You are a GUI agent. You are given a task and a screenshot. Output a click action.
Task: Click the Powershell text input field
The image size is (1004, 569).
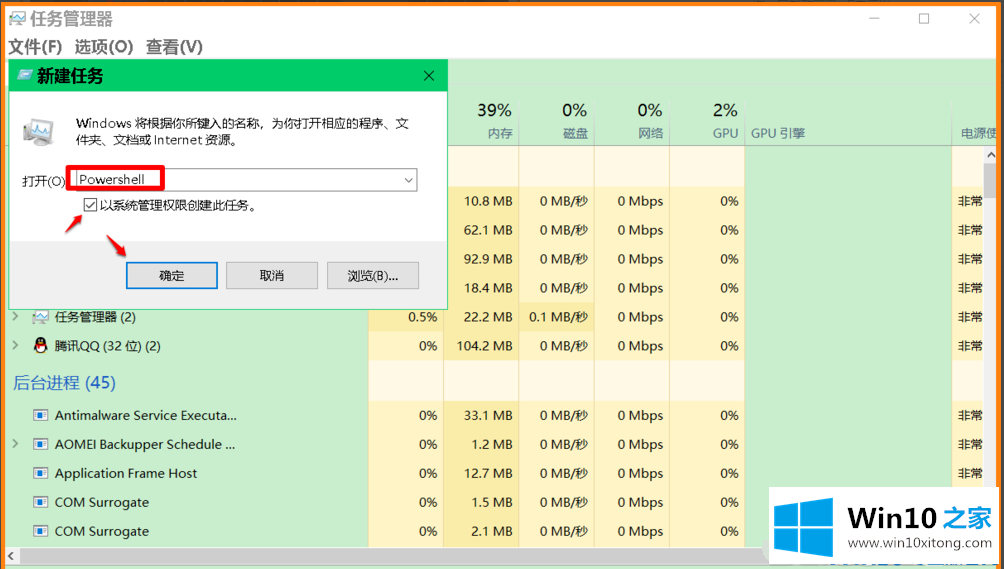240,180
